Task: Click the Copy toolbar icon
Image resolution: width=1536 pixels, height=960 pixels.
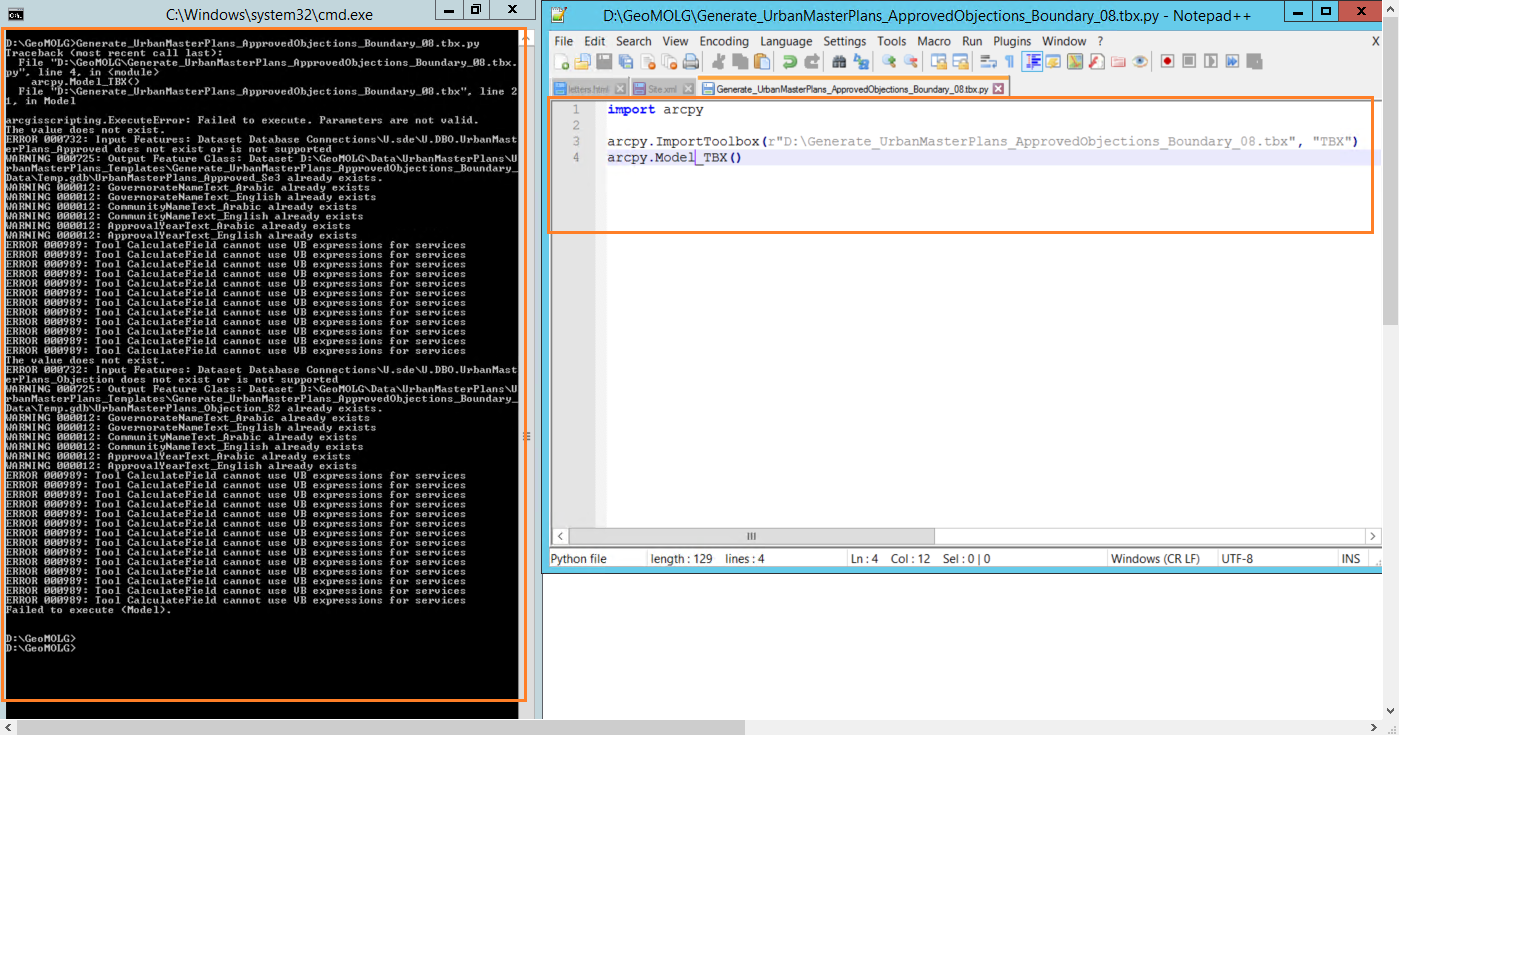Action: tap(740, 62)
